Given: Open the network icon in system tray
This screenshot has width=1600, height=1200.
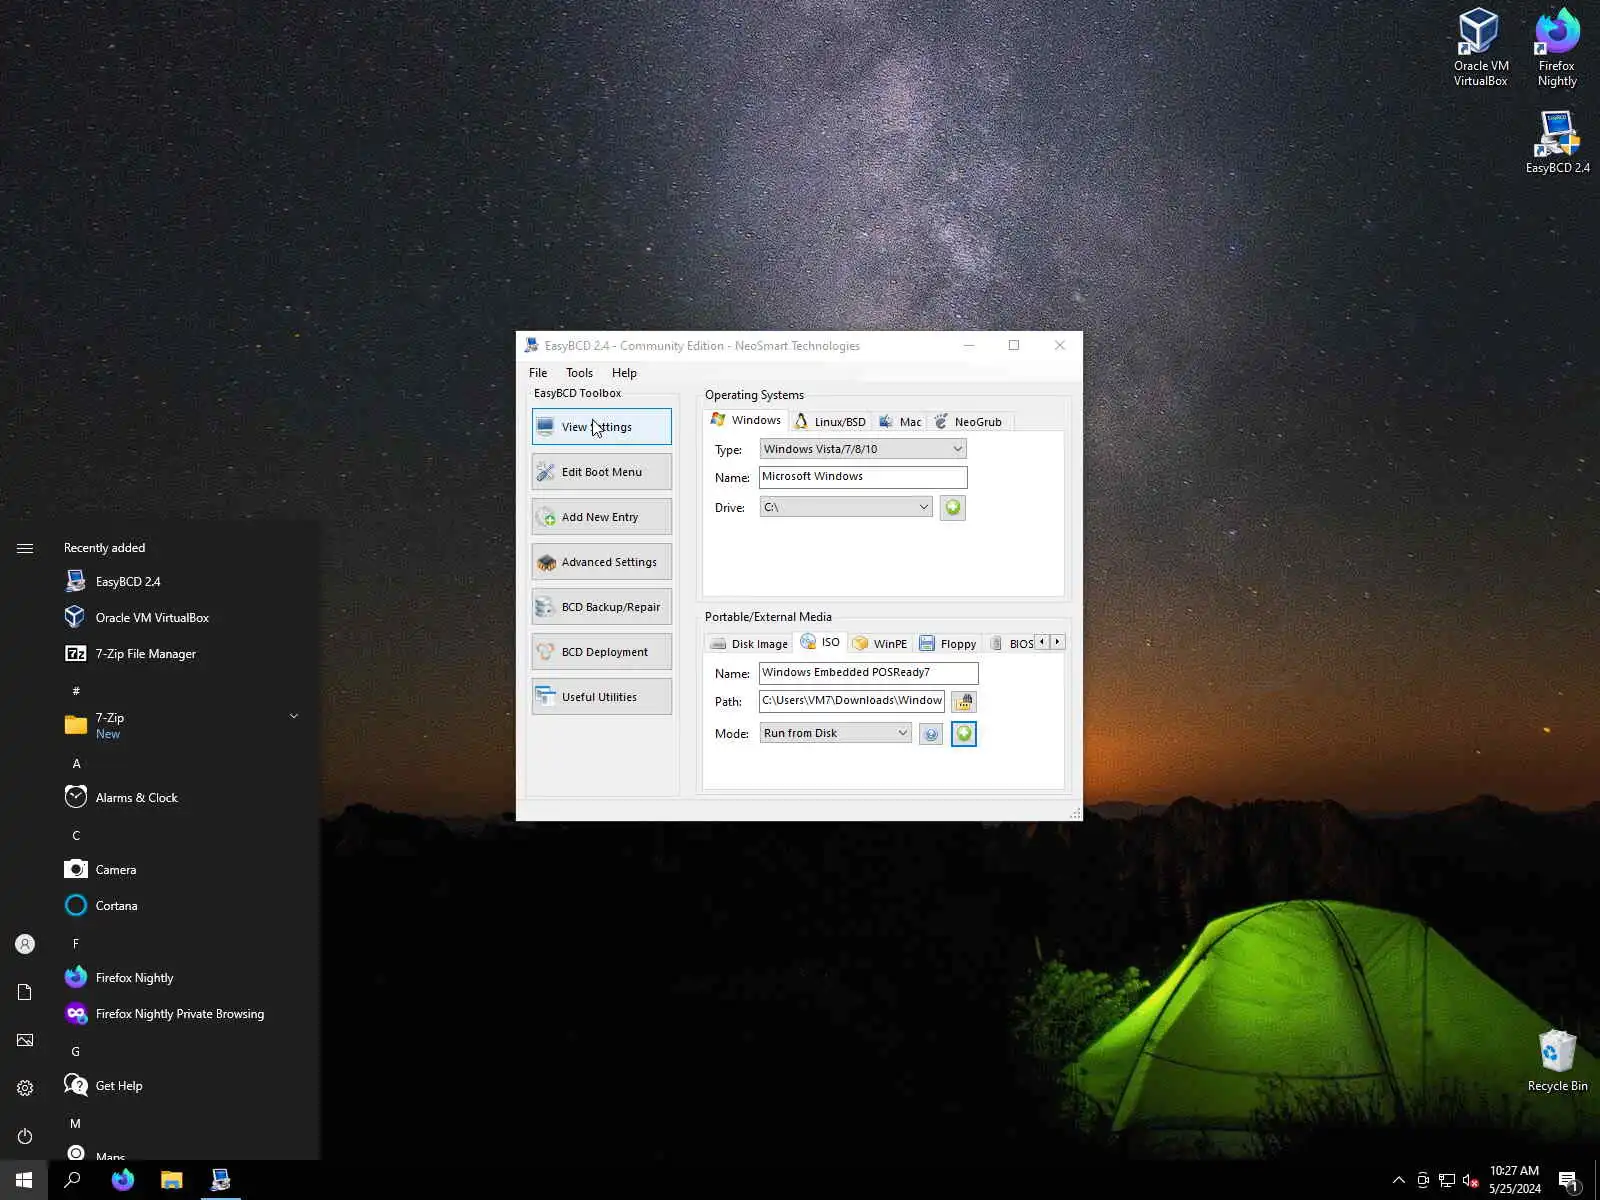Looking at the screenshot, I should coord(1447,1181).
